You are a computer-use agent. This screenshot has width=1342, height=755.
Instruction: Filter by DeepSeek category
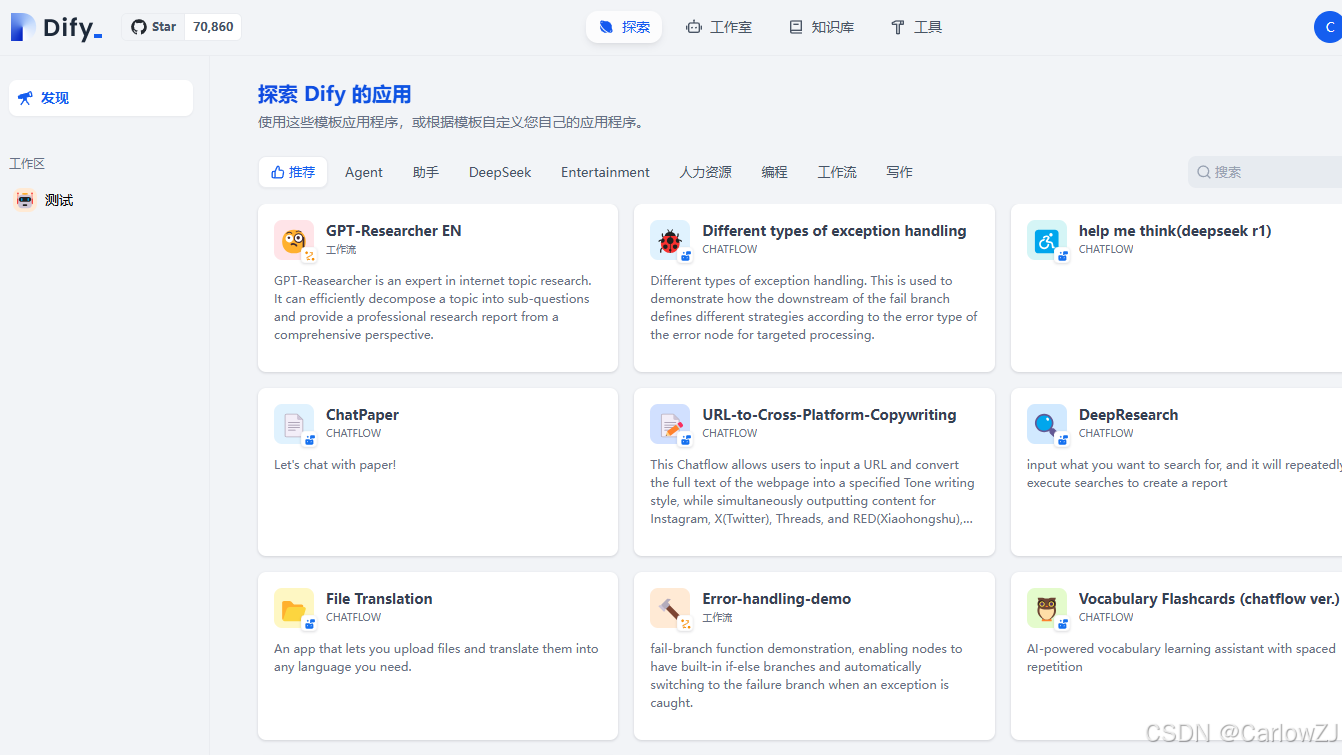click(500, 172)
